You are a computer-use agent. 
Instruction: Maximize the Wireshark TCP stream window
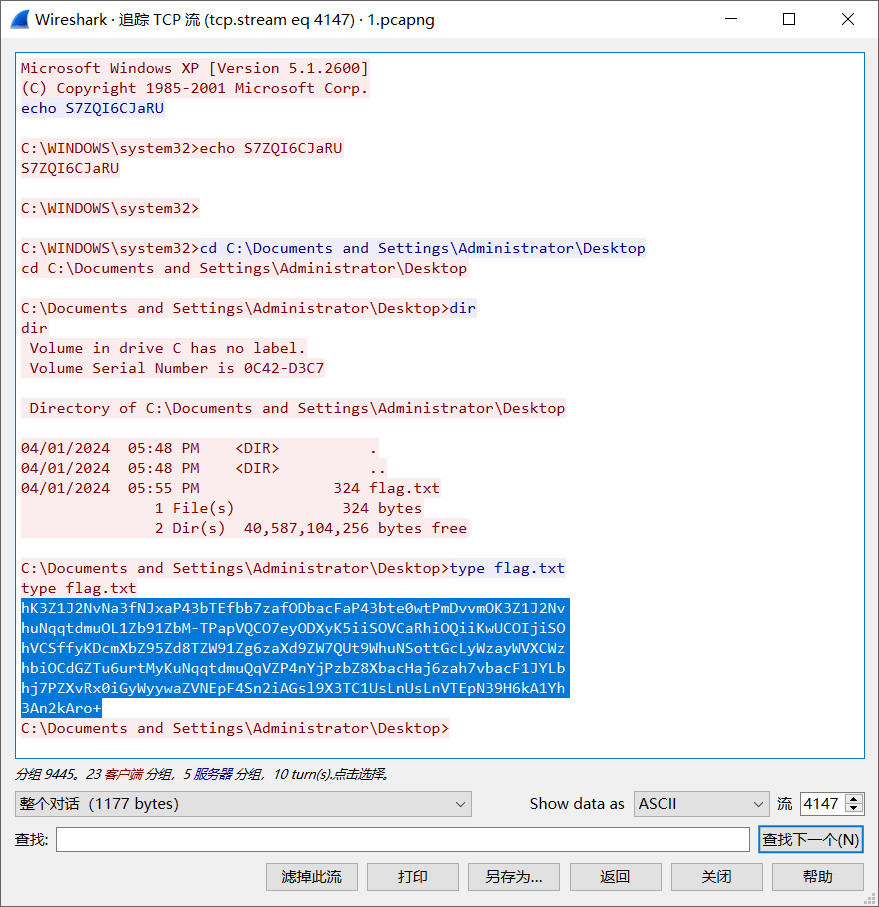(x=789, y=19)
